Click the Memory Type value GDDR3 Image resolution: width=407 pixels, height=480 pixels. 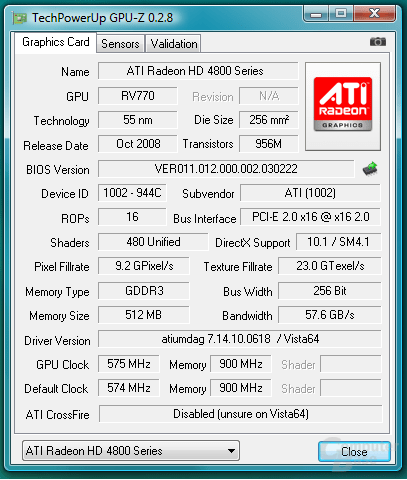pyautogui.click(x=144, y=291)
